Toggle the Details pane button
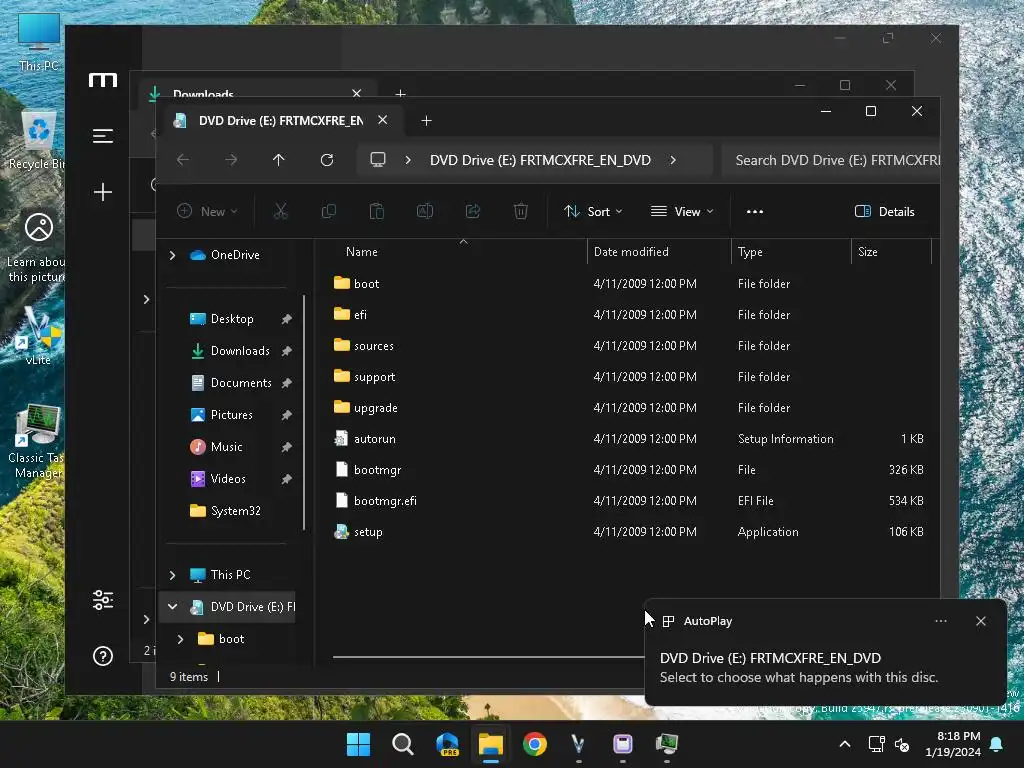This screenshot has width=1024, height=768. click(884, 212)
